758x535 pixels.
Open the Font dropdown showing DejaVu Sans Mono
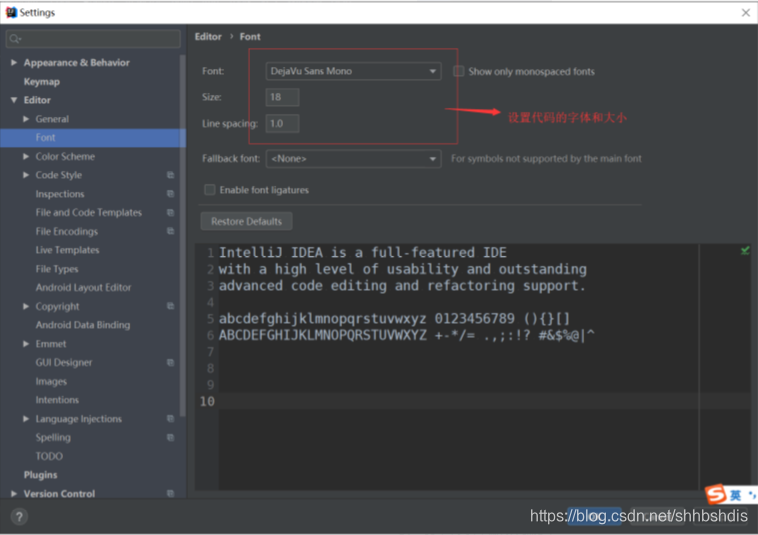click(353, 71)
